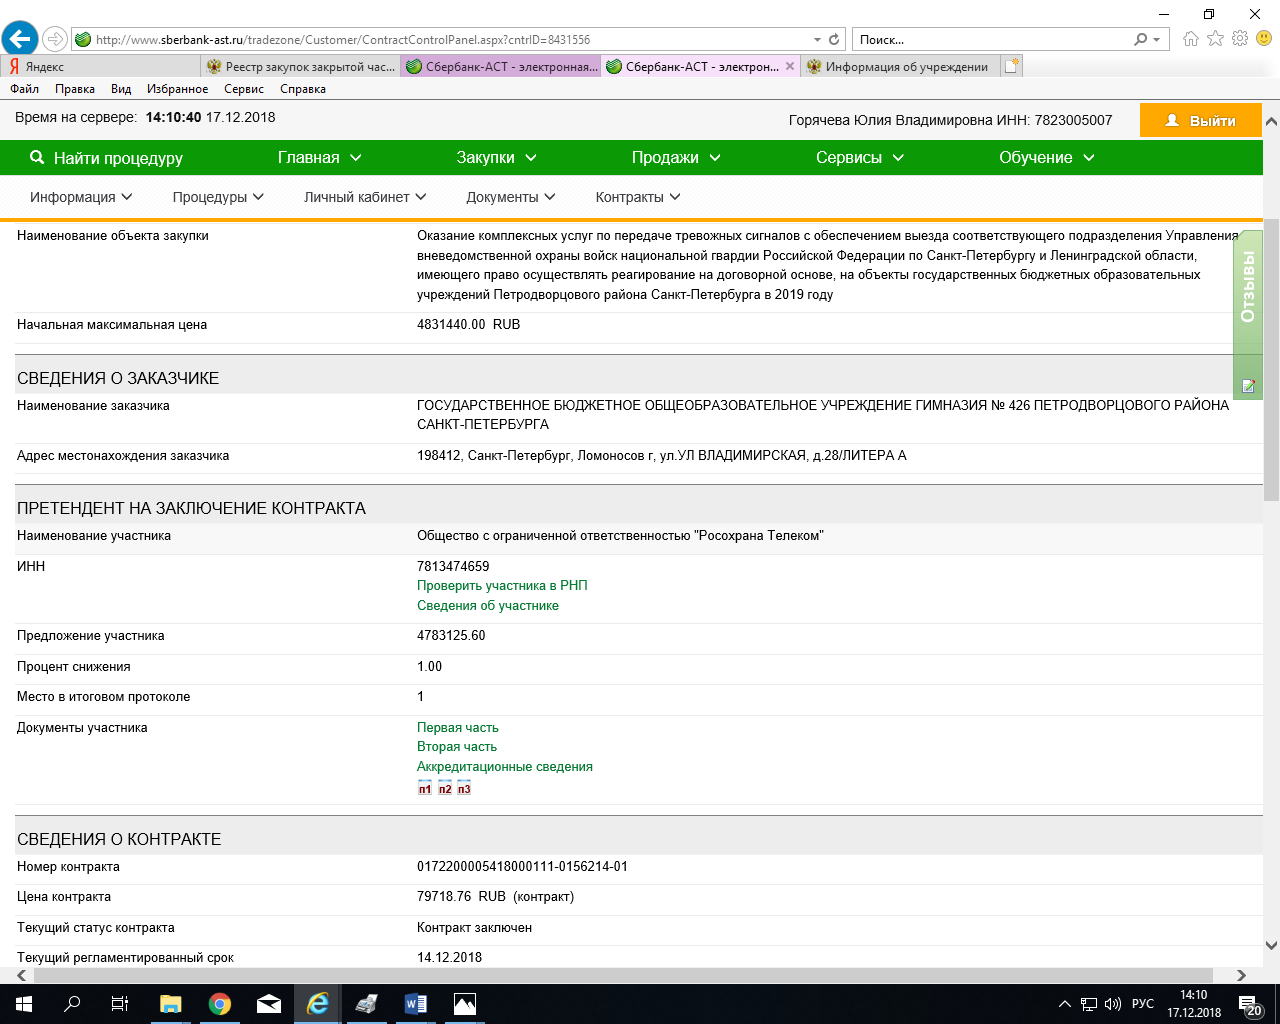Switch to first Сбербанк-АСТ - электронная tab
Image resolution: width=1280 pixels, height=1024 pixels.
[x=501, y=67]
